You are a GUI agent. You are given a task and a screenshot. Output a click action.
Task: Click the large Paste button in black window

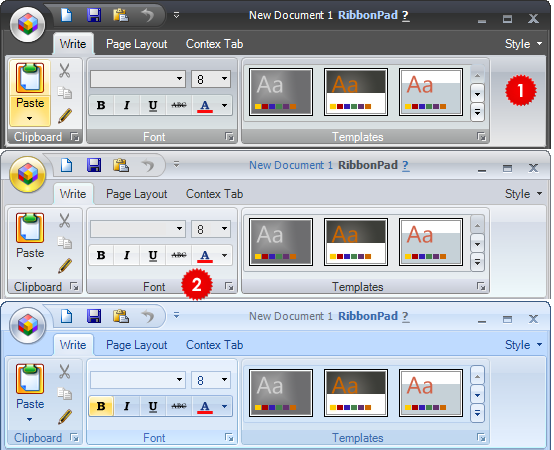(30, 93)
